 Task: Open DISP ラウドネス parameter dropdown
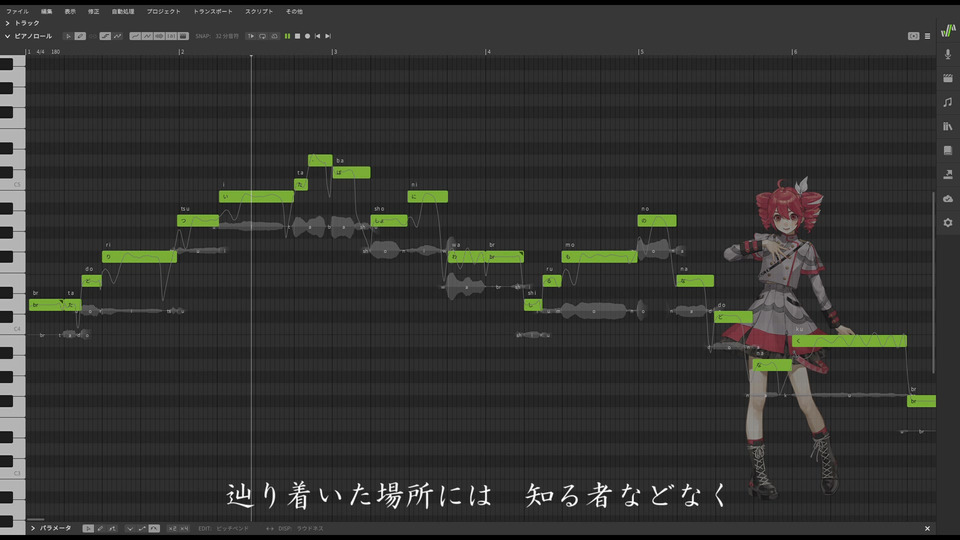click(x=310, y=528)
